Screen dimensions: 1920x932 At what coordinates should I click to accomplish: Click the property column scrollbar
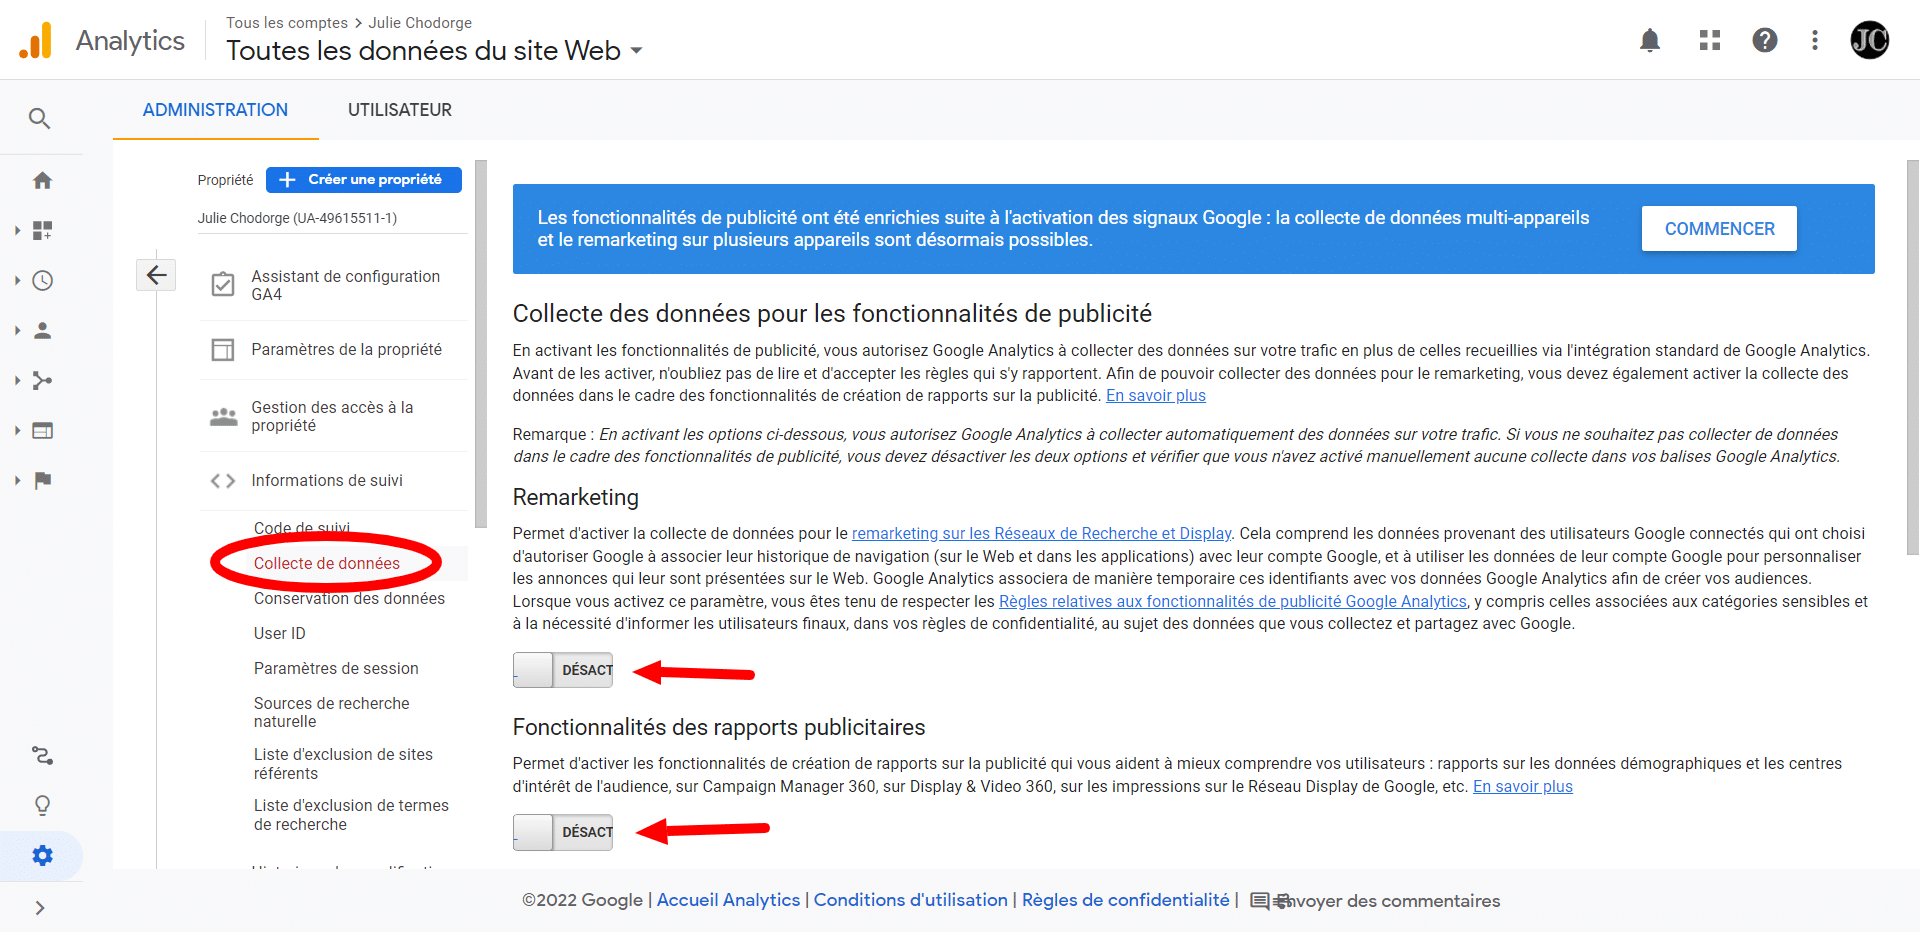[481, 343]
